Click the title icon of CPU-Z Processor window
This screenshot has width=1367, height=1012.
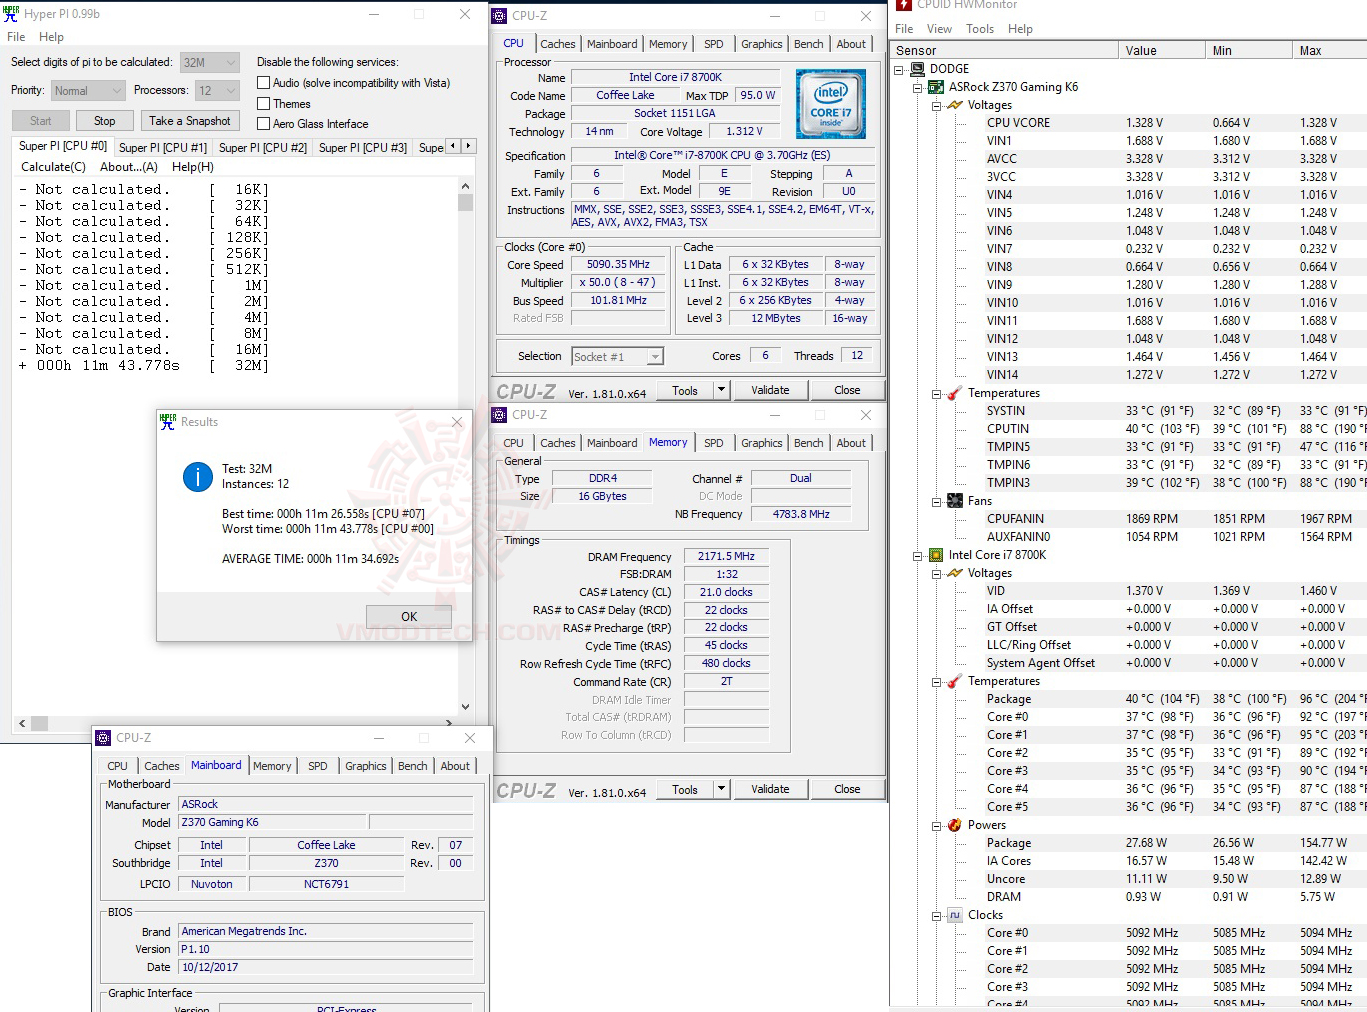(x=500, y=16)
